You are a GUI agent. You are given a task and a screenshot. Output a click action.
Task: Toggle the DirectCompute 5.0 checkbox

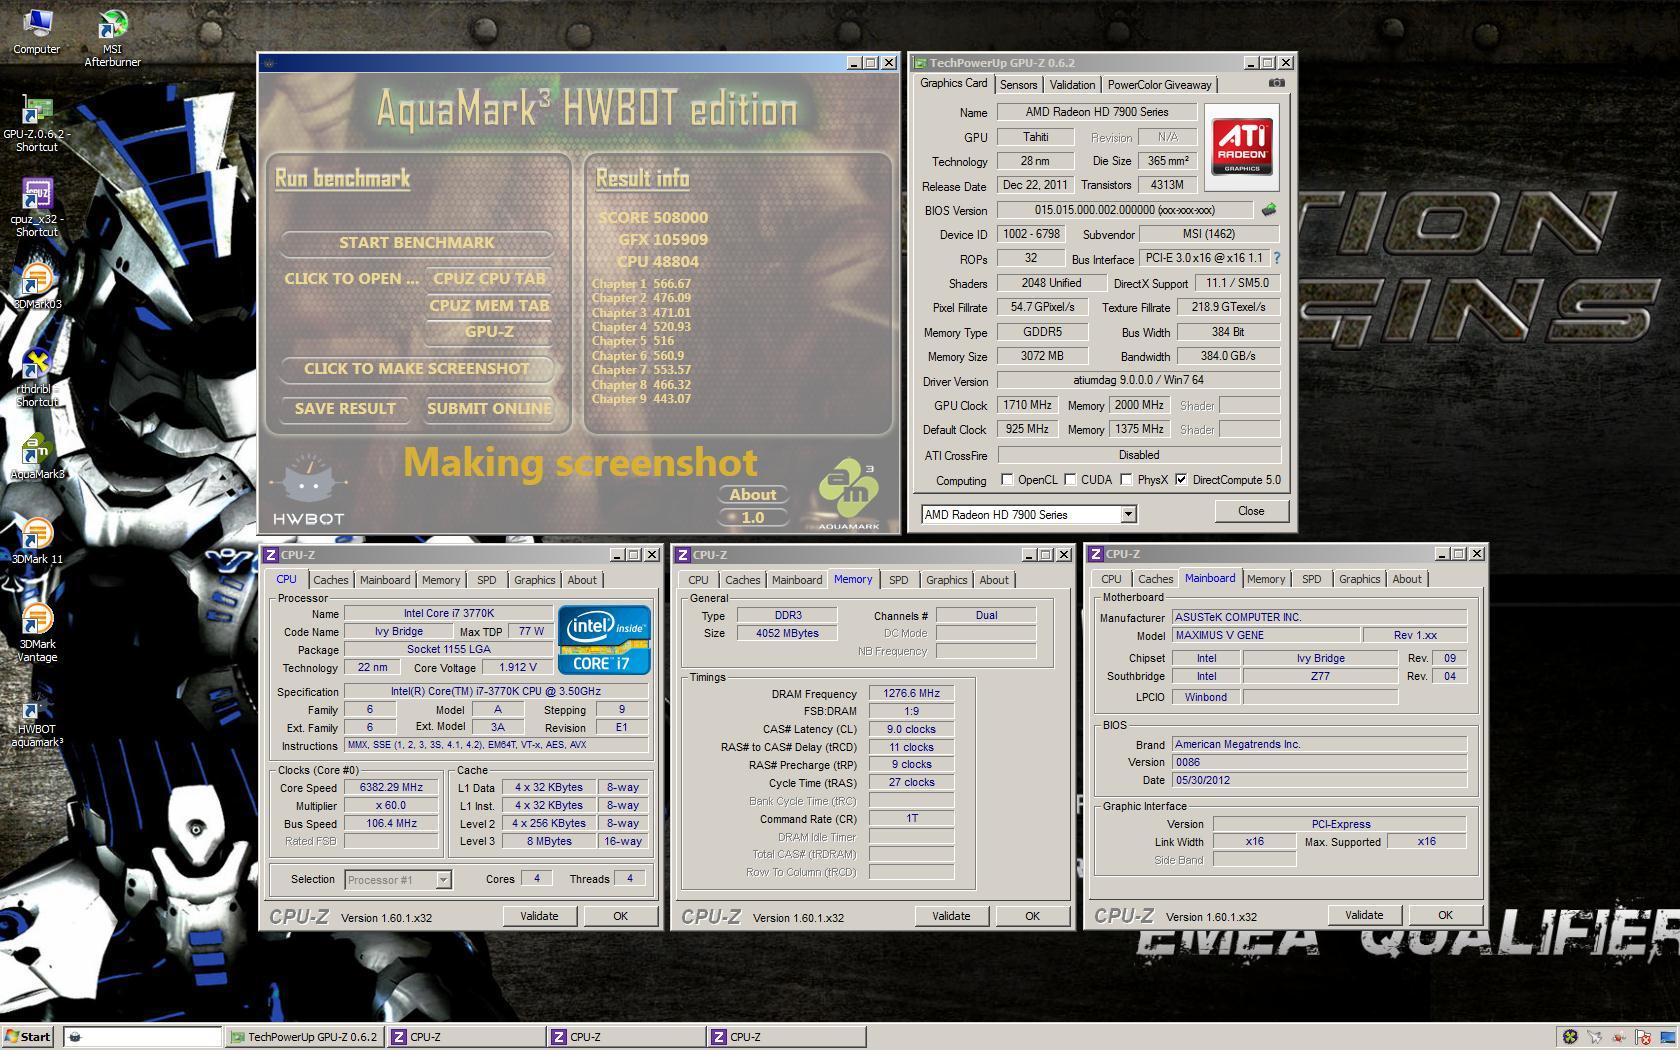[x=1181, y=480]
